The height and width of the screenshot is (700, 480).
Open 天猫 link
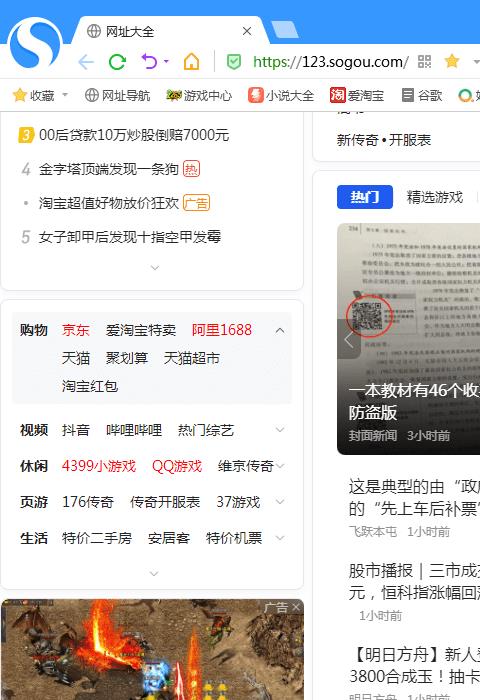coord(75,358)
